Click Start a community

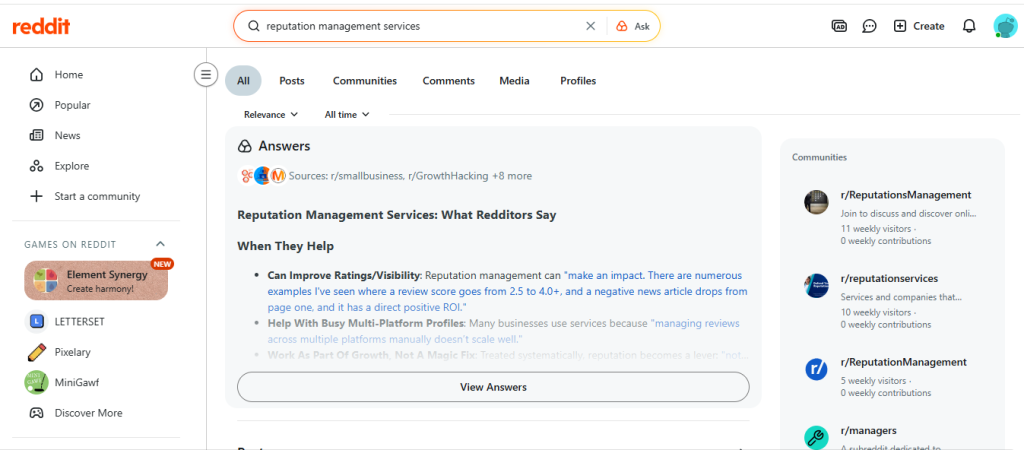point(96,196)
